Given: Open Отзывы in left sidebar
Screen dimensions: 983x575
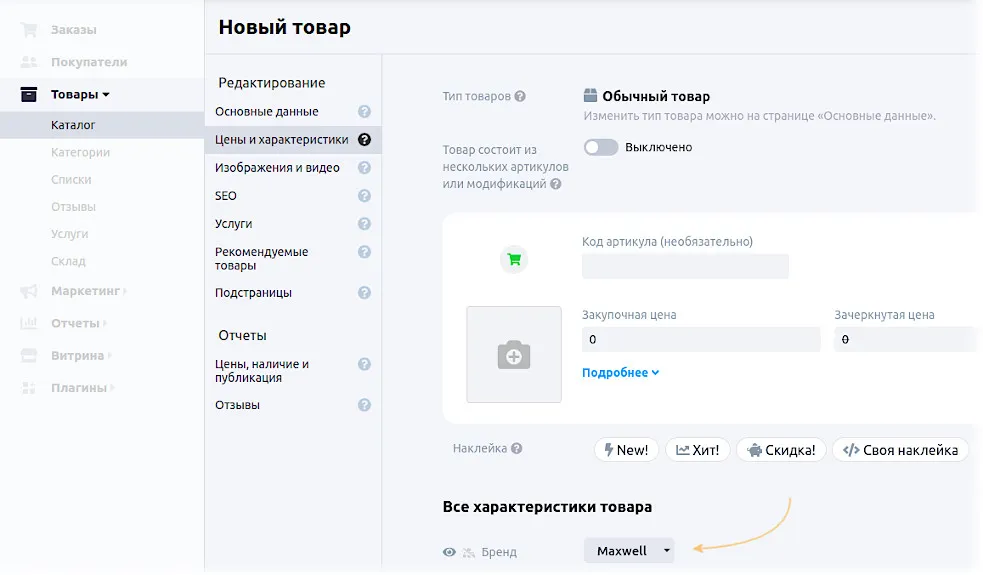Looking at the screenshot, I should (x=73, y=207).
